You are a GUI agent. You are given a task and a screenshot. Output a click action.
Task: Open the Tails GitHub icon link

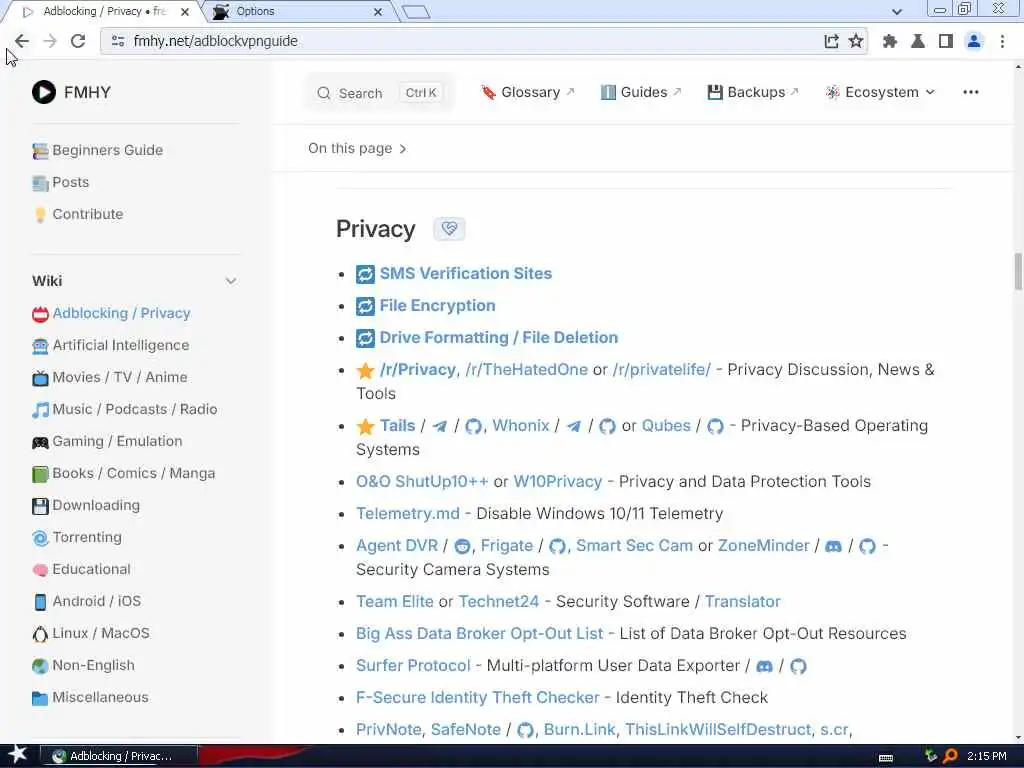[x=473, y=426]
